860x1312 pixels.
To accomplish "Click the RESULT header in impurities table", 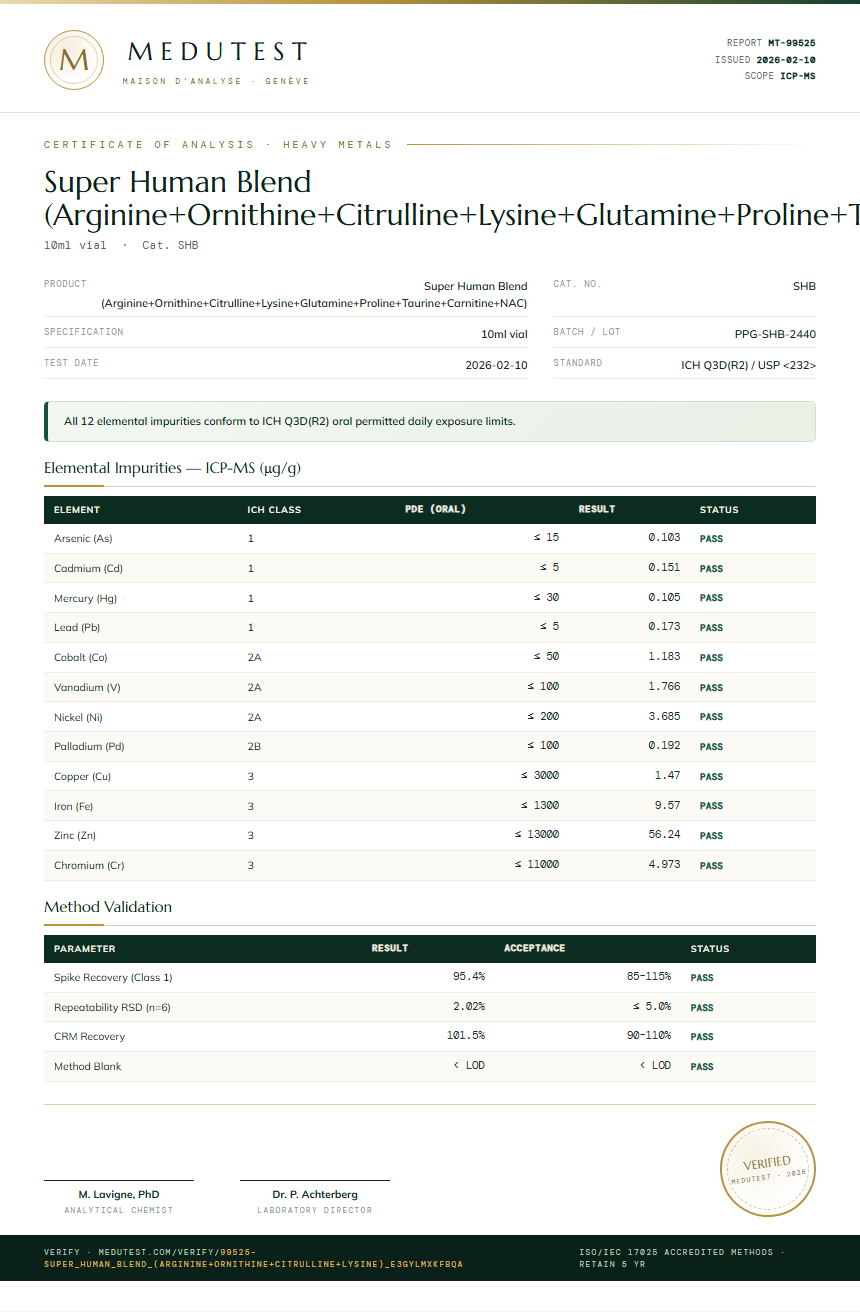I will [597, 509].
